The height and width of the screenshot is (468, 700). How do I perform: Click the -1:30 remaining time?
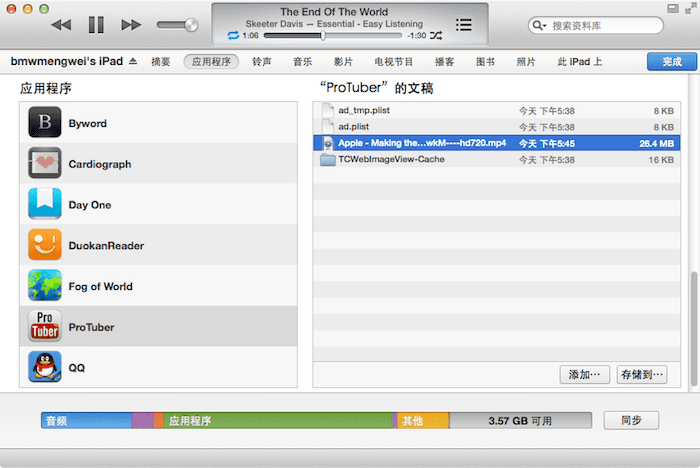pos(417,36)
